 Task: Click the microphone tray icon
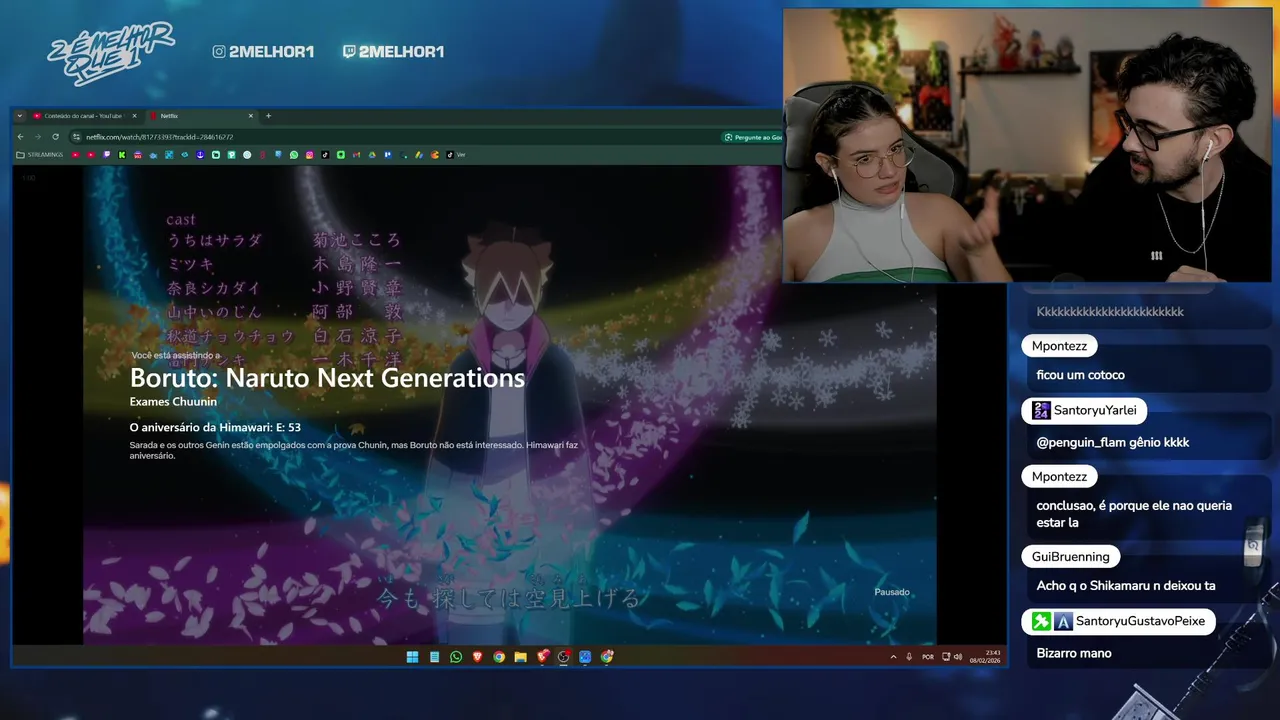[909, 657]
